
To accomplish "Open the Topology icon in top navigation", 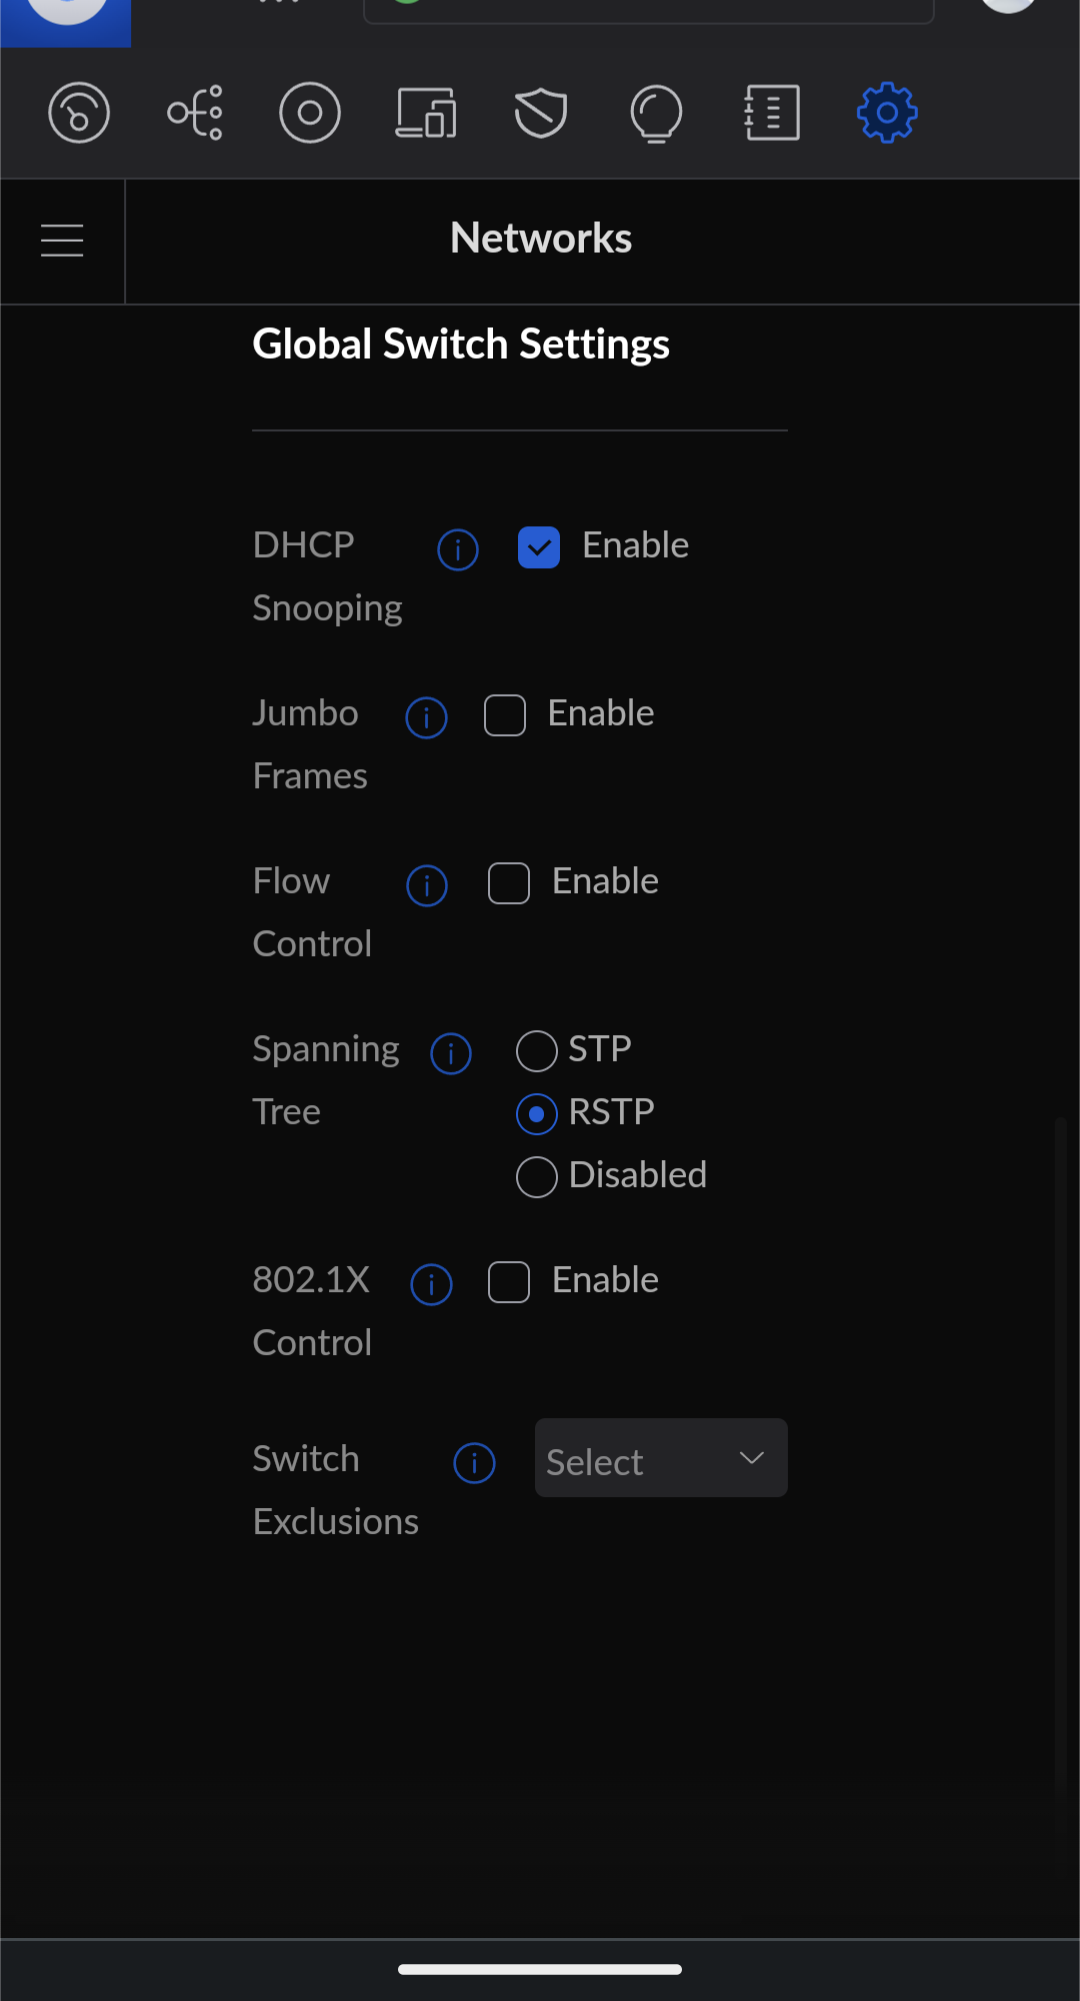I will 195,113.
